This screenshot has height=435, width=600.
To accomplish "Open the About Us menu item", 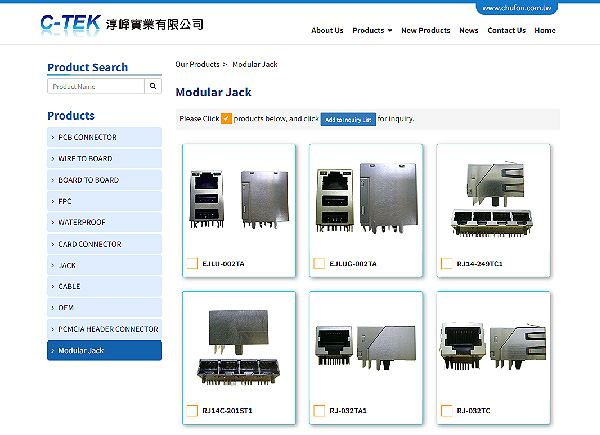I will 327,31.
